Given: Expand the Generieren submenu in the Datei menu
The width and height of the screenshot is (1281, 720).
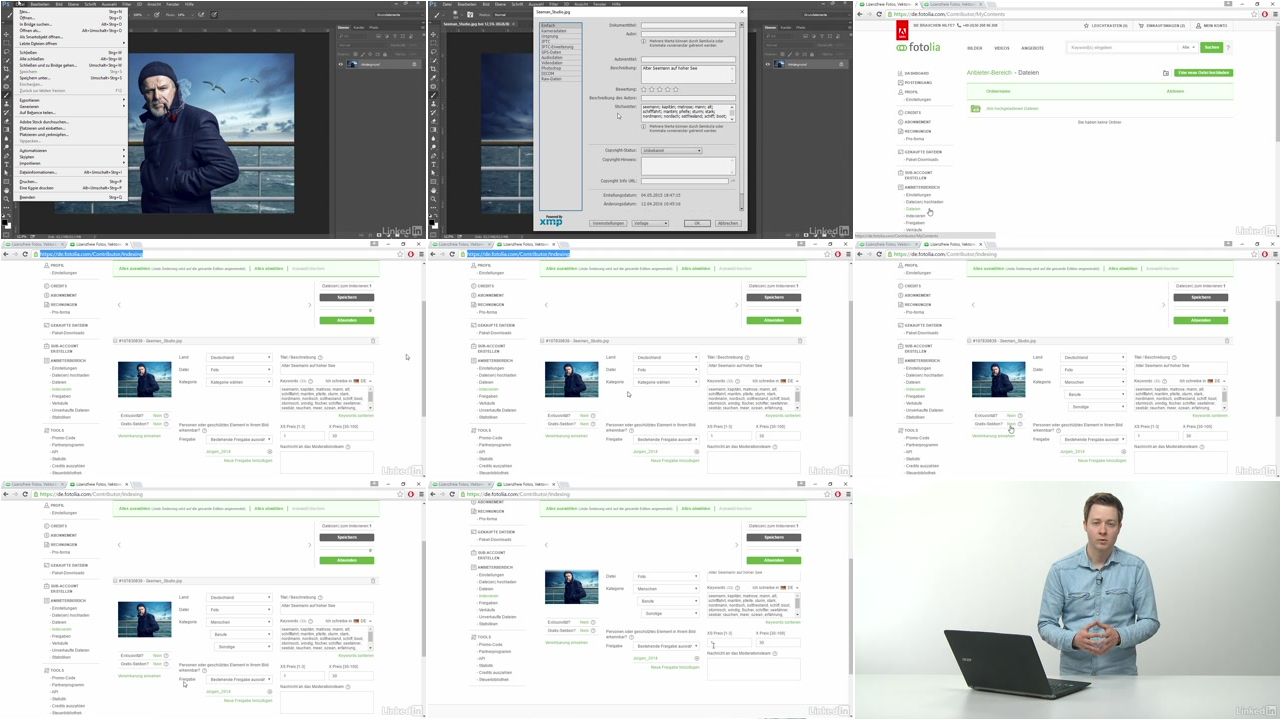Looking at the screenshot, I should coord(70,106).
